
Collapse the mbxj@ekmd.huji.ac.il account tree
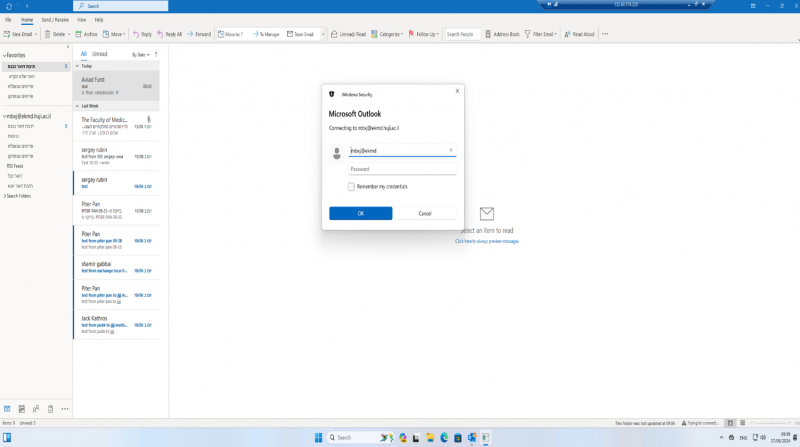[x=5, y=116]
